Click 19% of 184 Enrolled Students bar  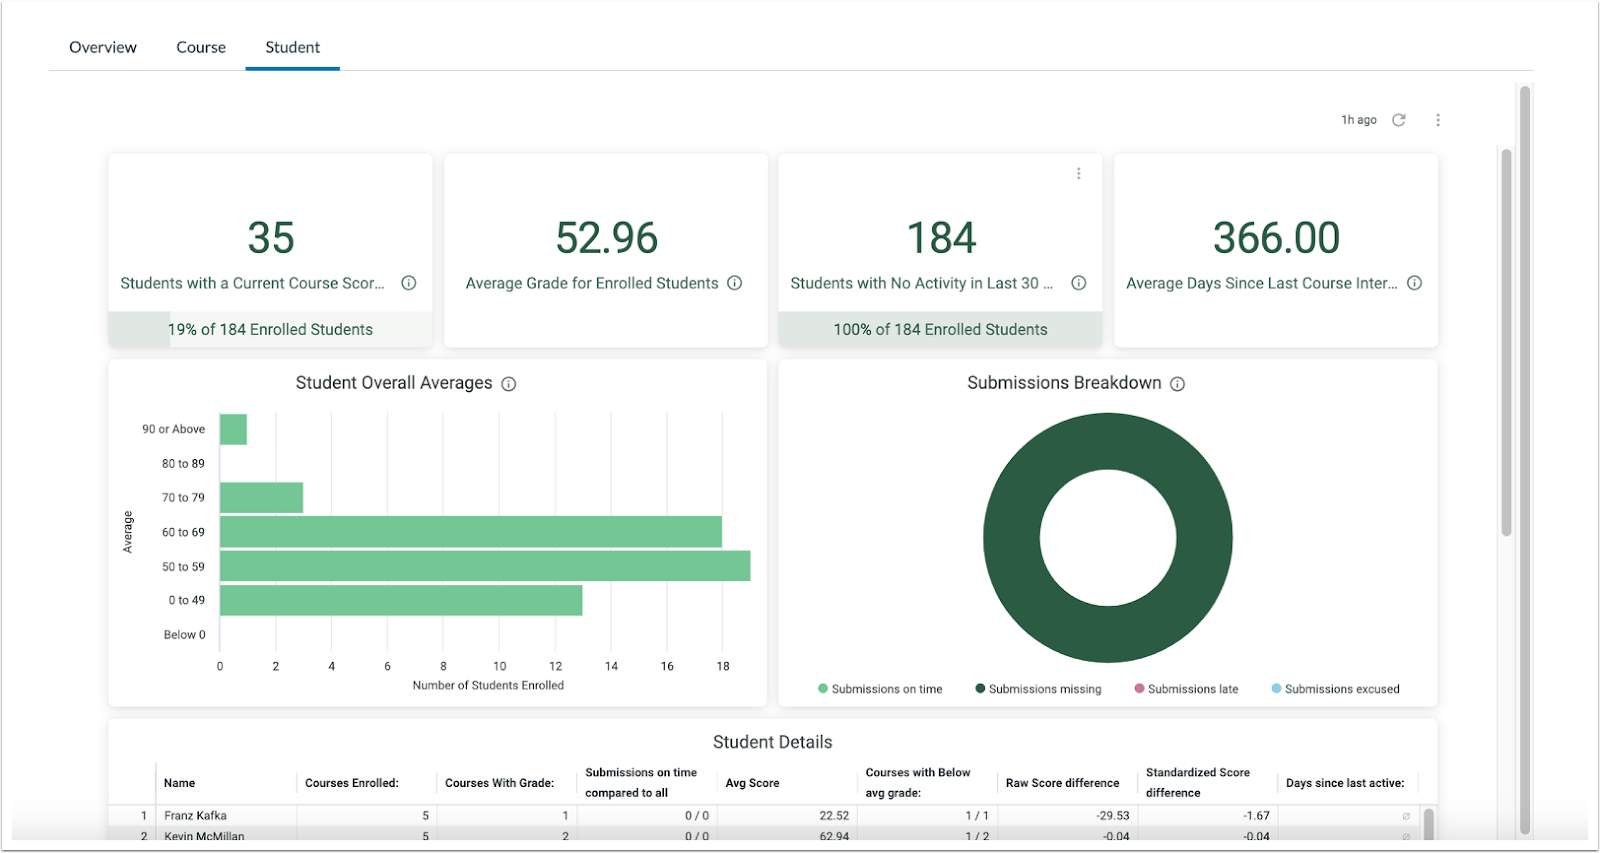point(270,330)
